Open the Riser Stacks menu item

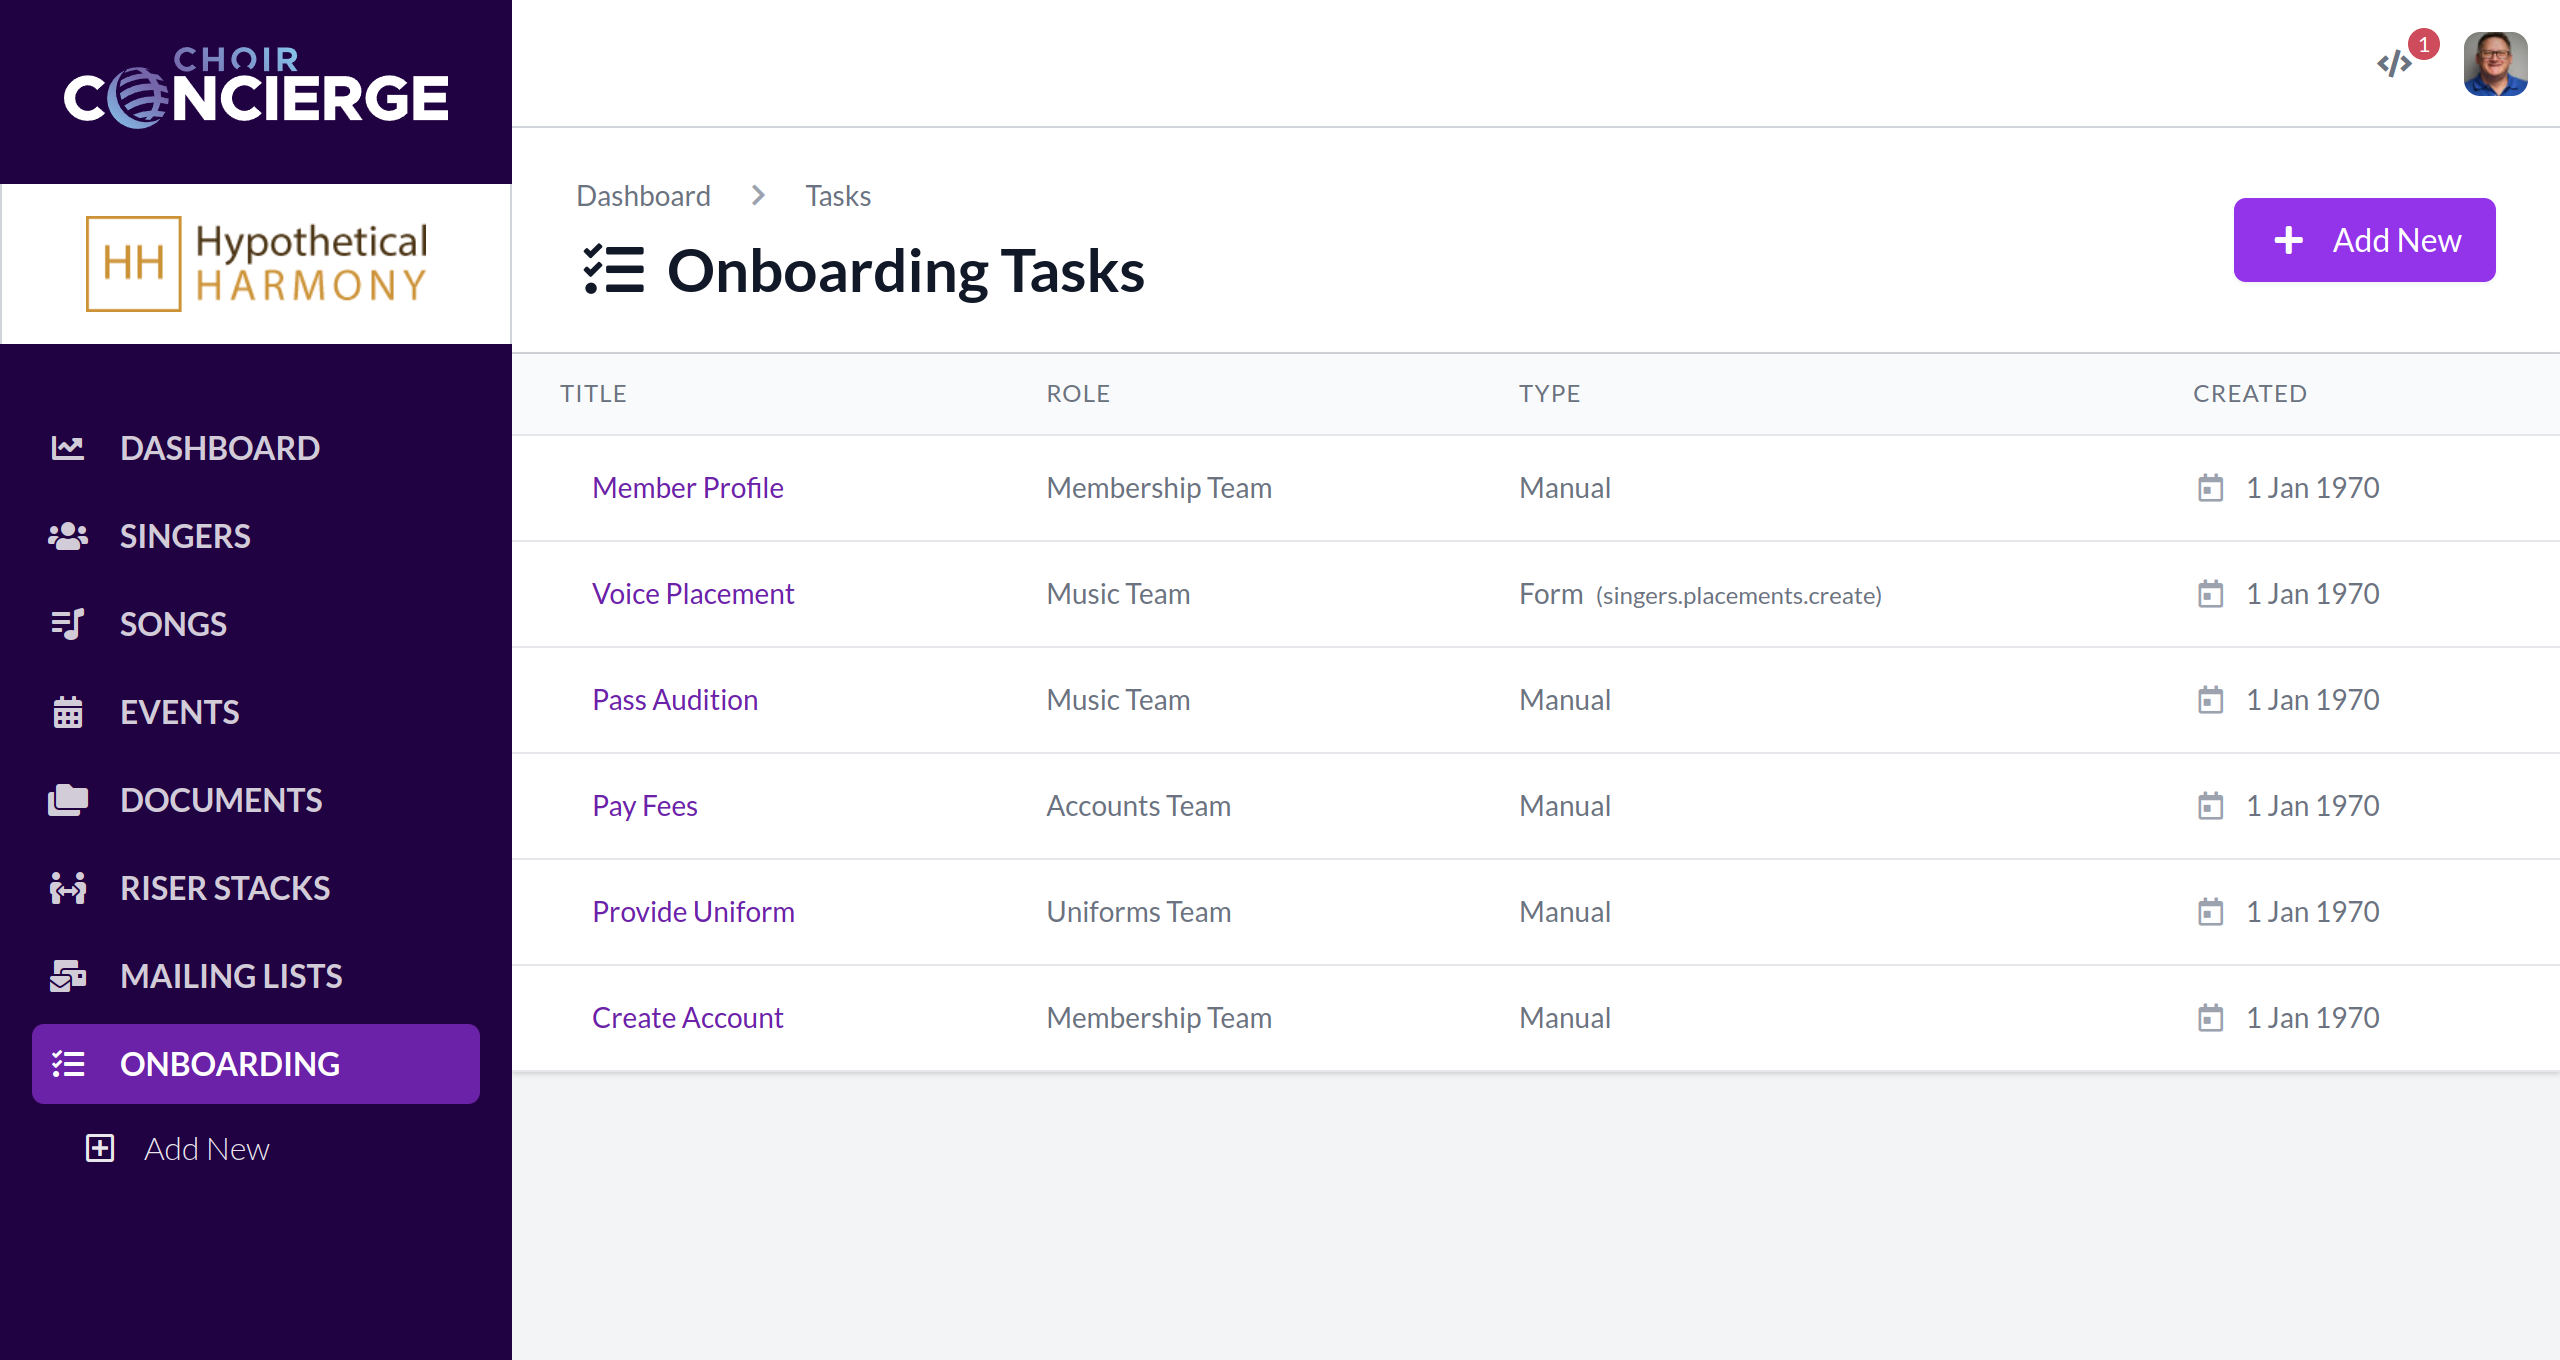click(256, 888)
